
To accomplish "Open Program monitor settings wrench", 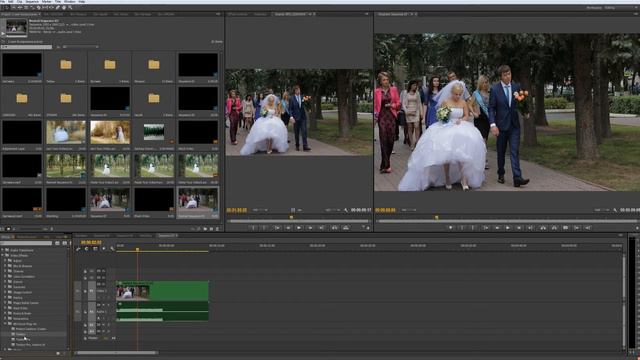I will pyautogui.click(x=615, y=210).
